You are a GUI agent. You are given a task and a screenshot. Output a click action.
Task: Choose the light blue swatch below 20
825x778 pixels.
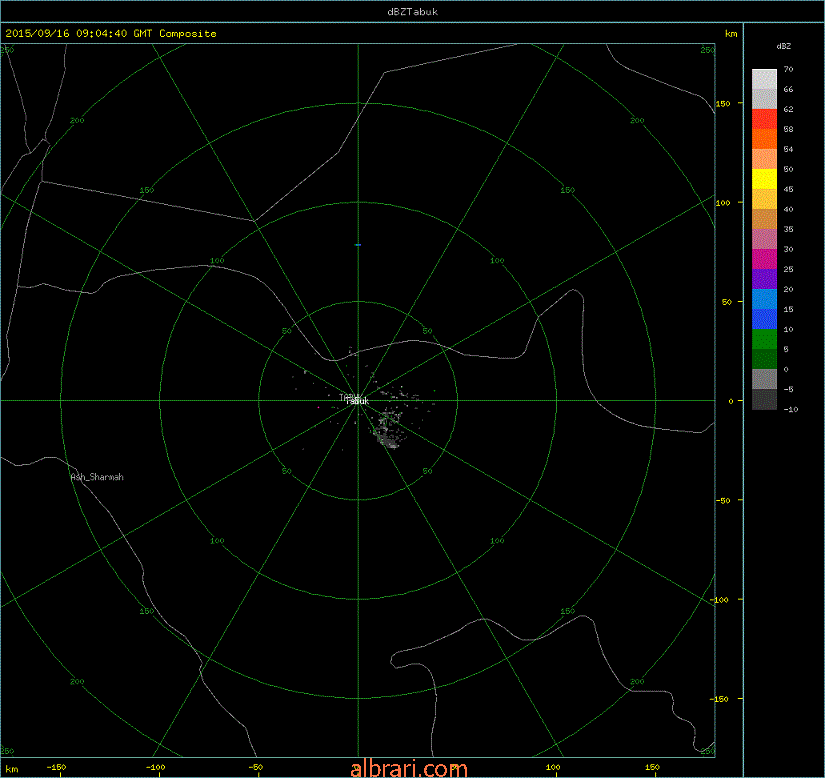click(764, 299)
